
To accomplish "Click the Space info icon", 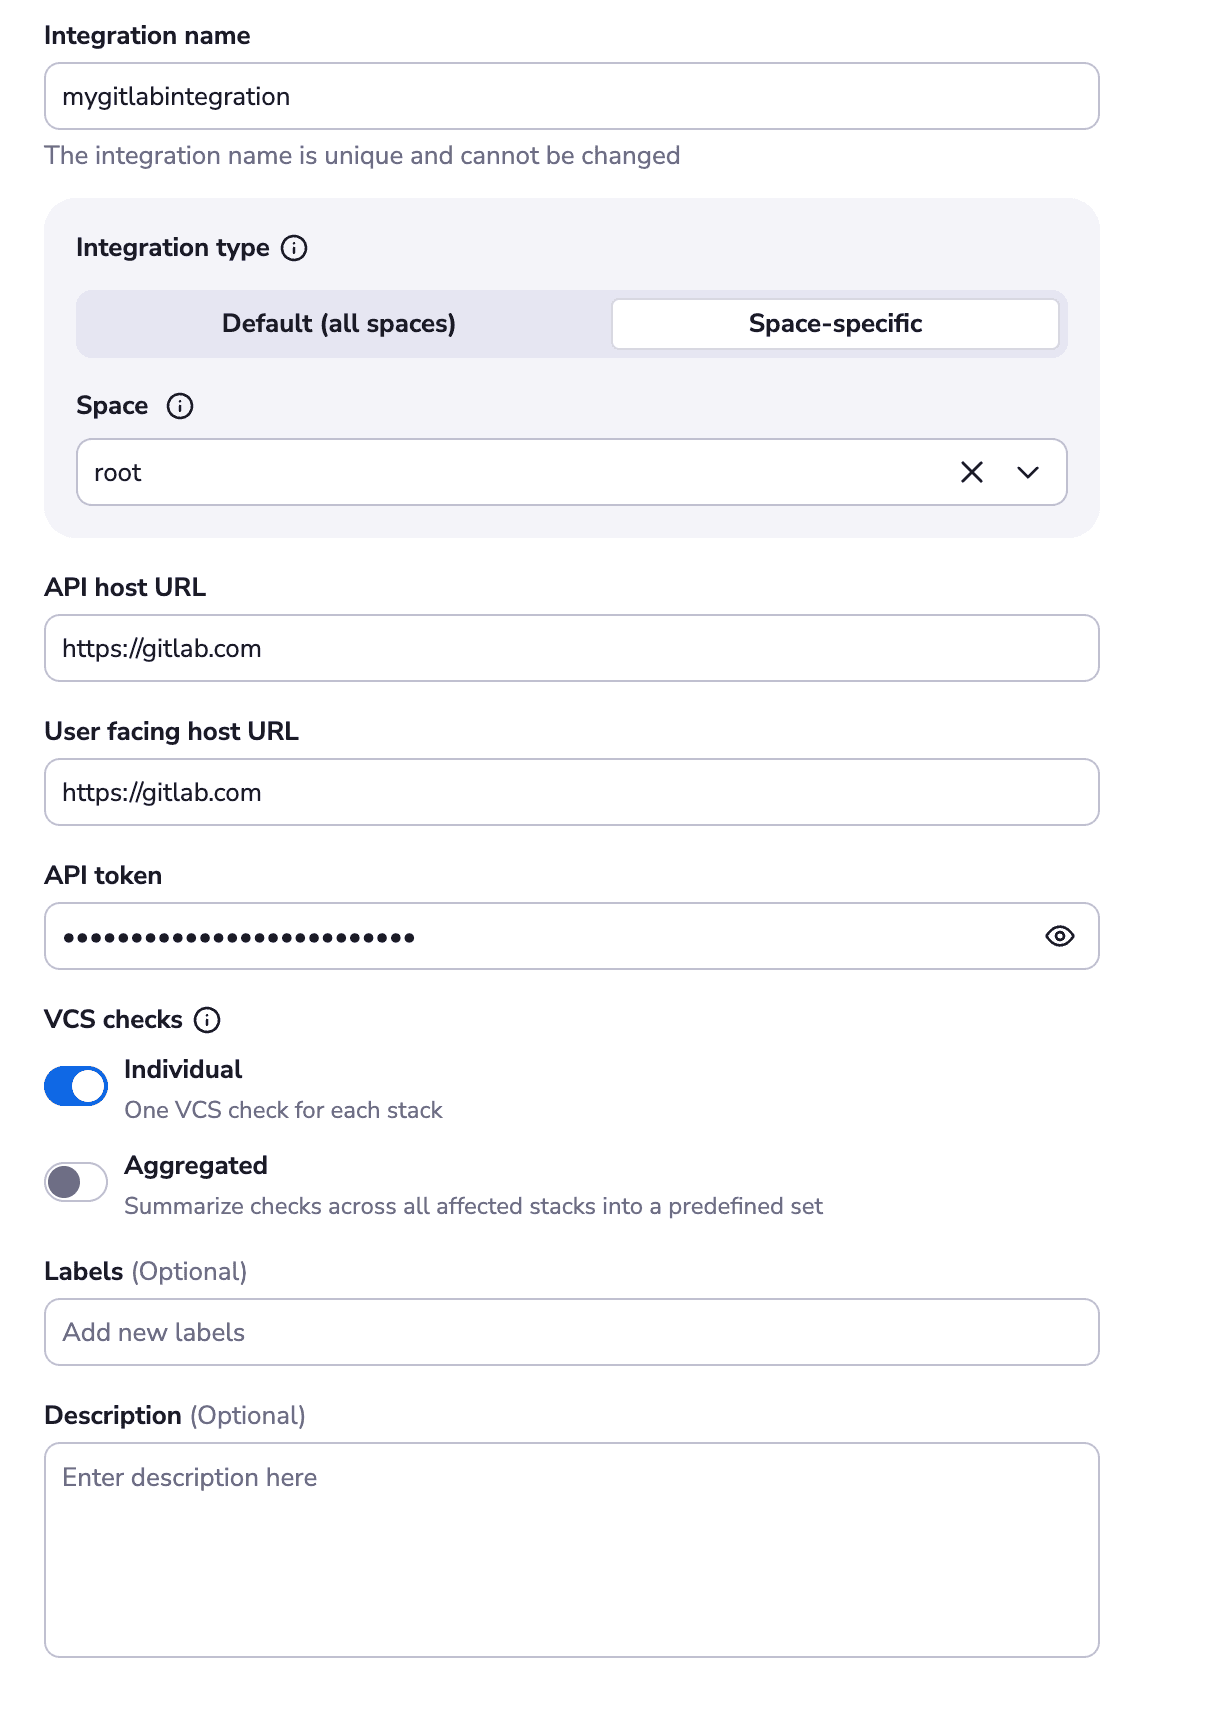I will point(180,406).
